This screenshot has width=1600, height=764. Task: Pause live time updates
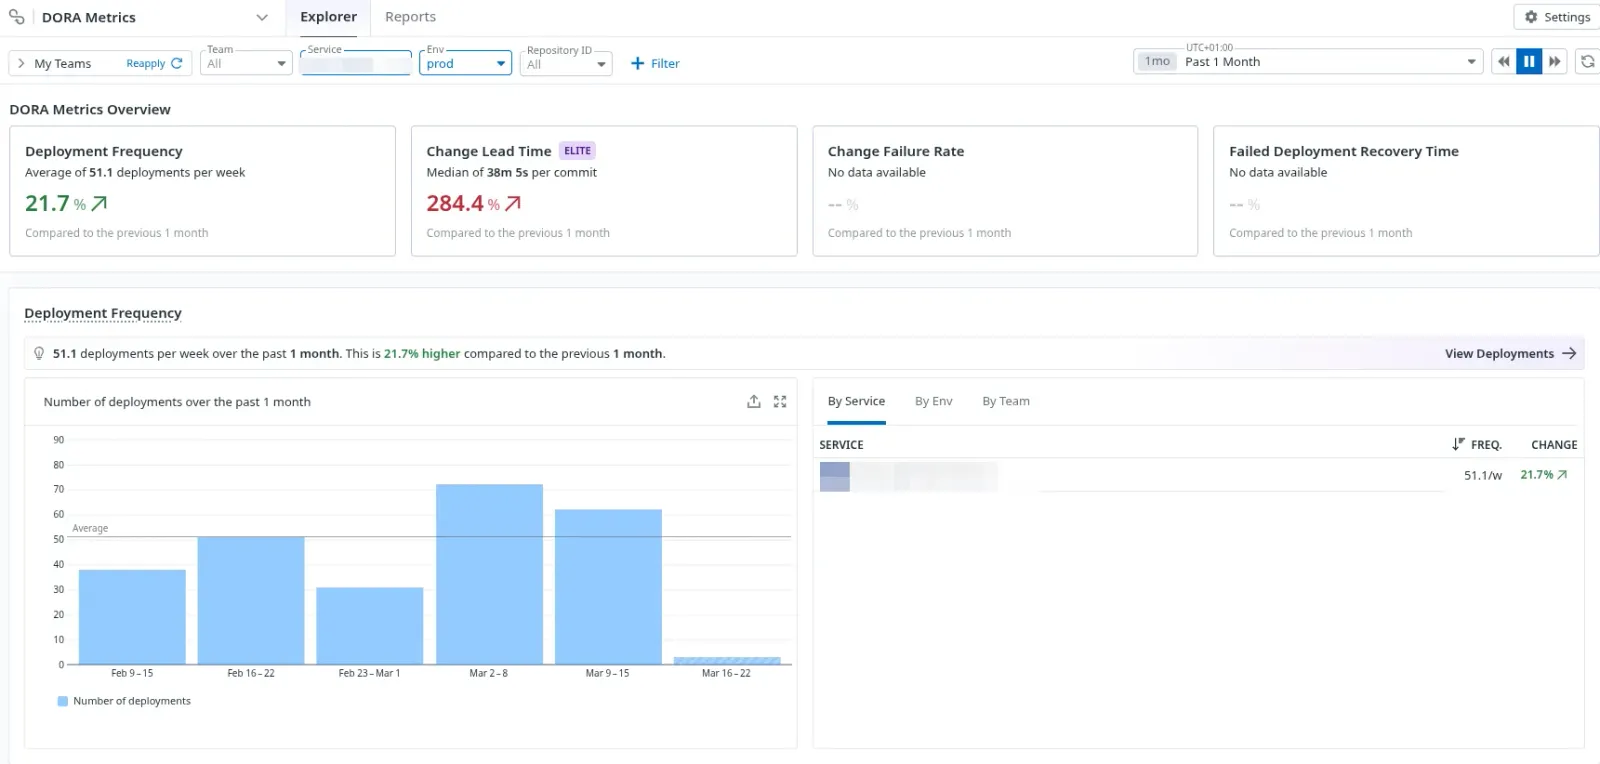tap(1529, 62)
